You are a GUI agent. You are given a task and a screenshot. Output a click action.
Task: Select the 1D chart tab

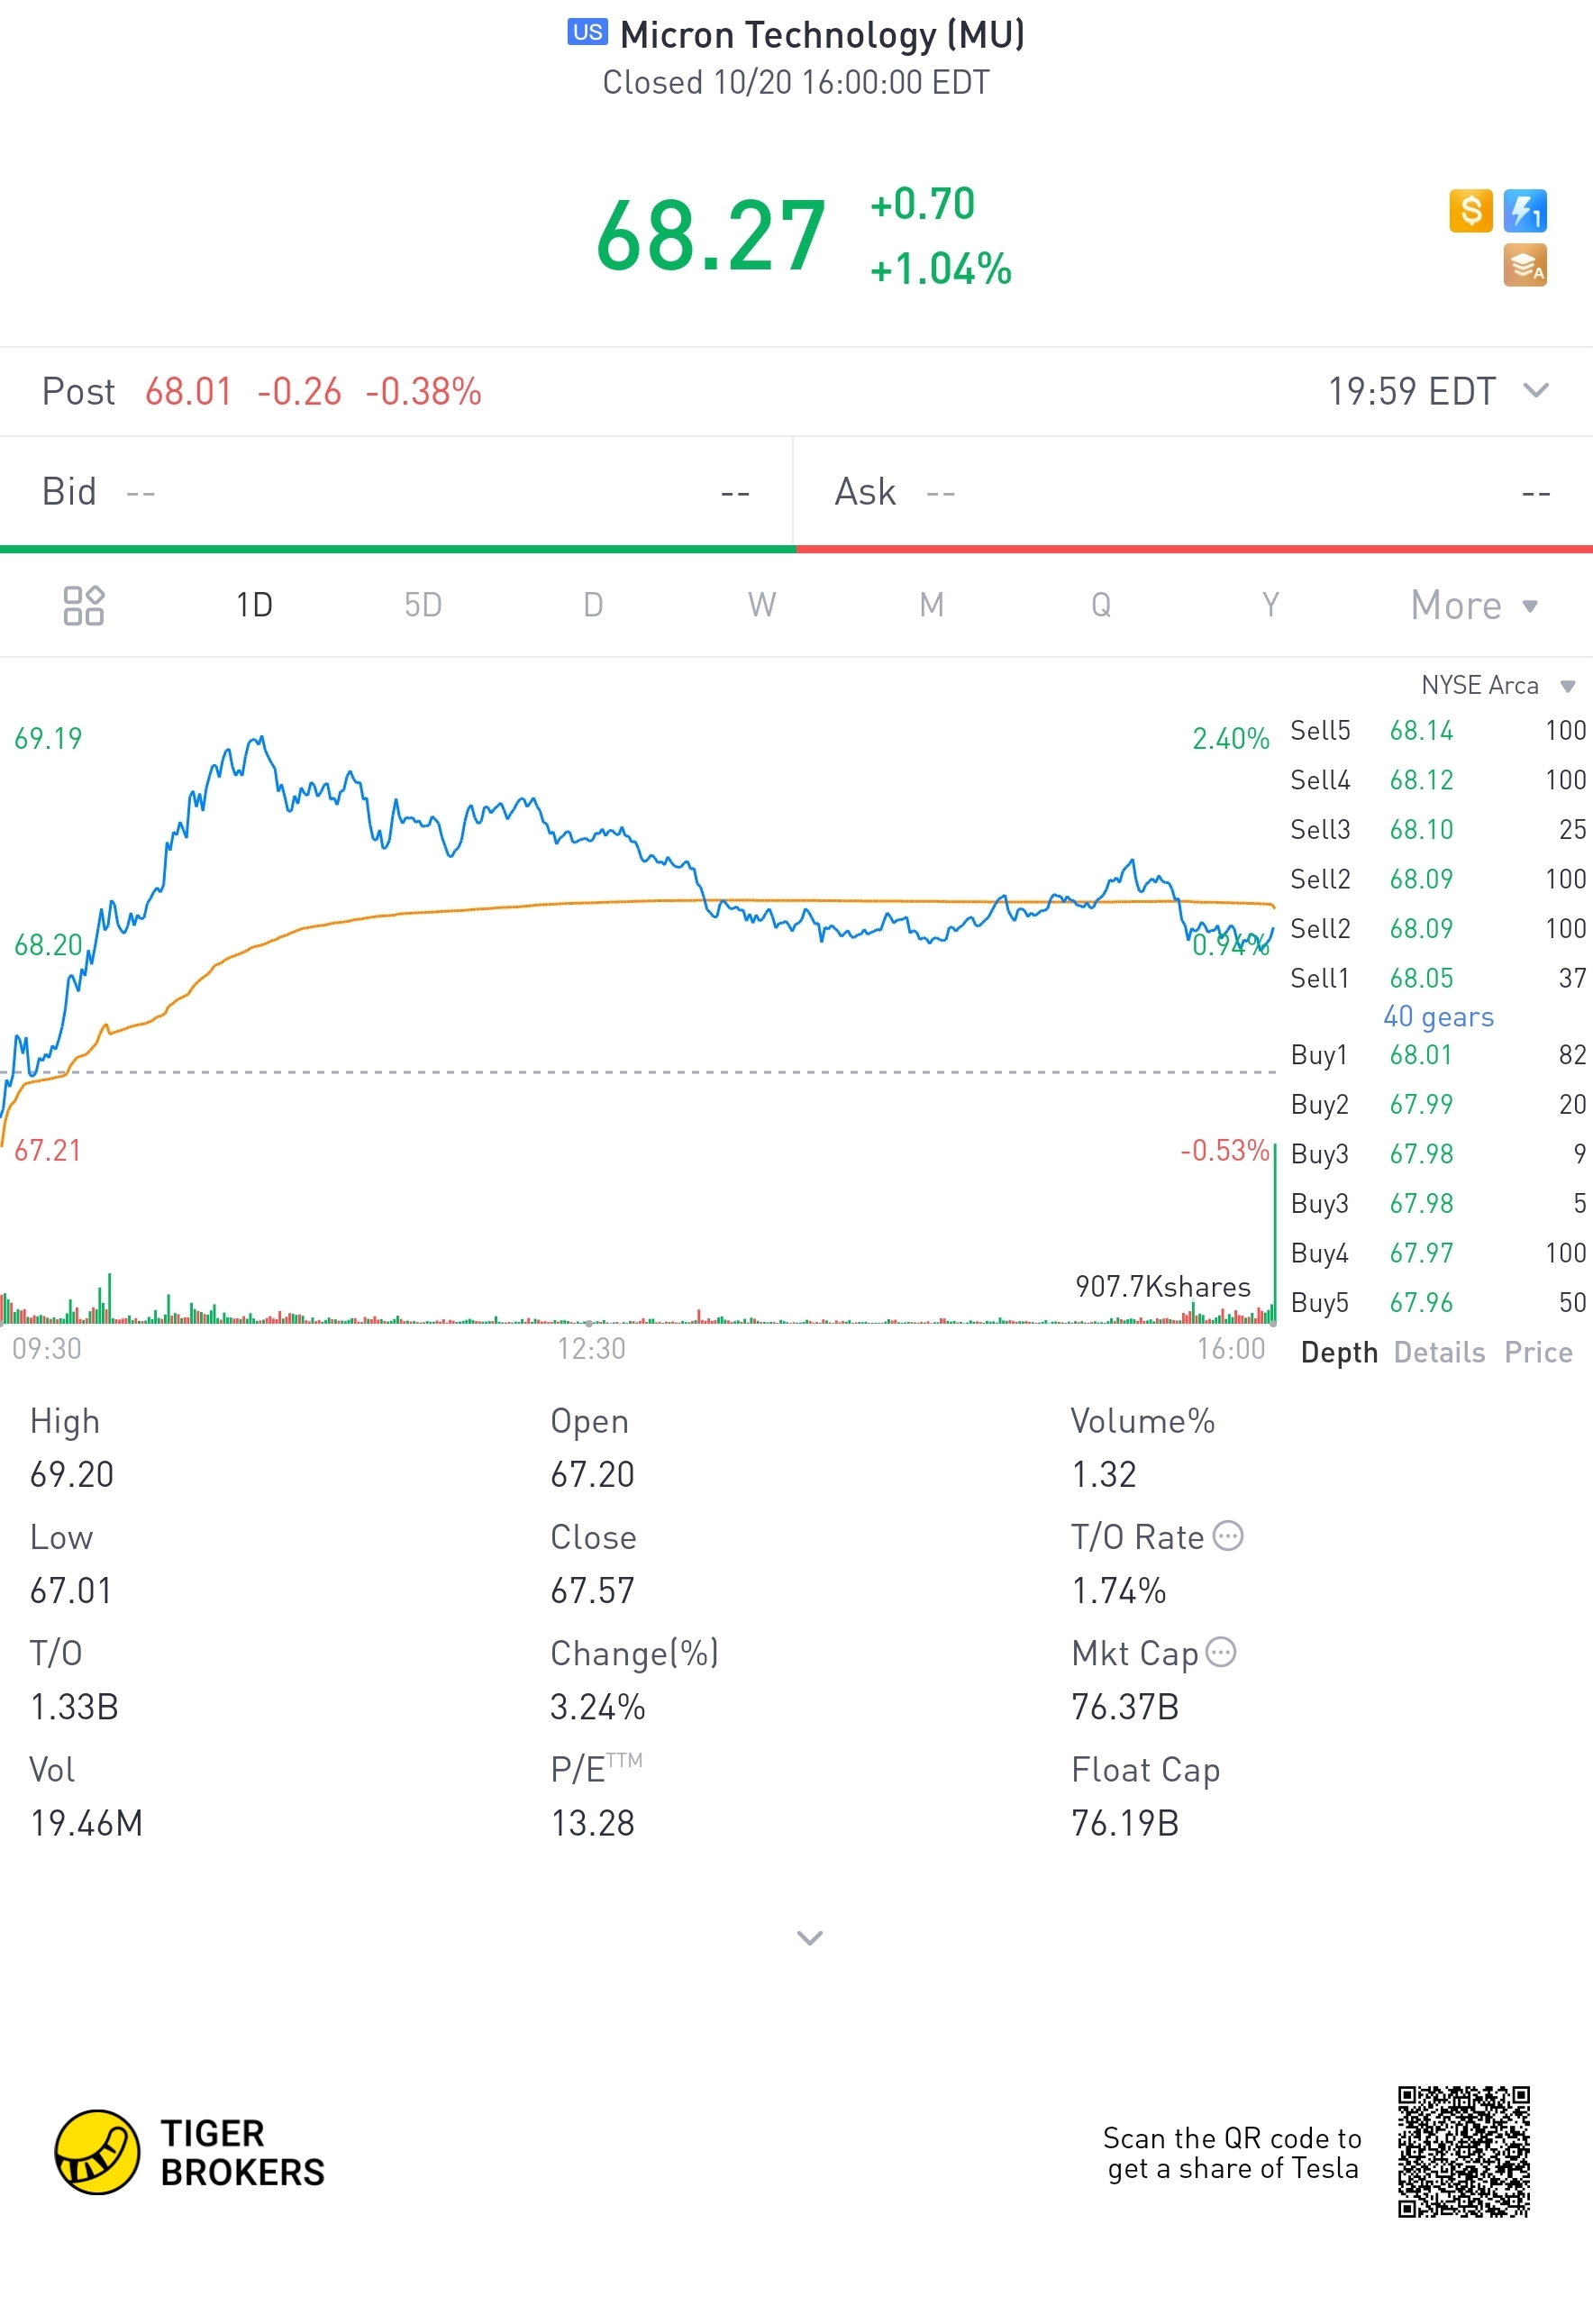[x=254, y=605]
